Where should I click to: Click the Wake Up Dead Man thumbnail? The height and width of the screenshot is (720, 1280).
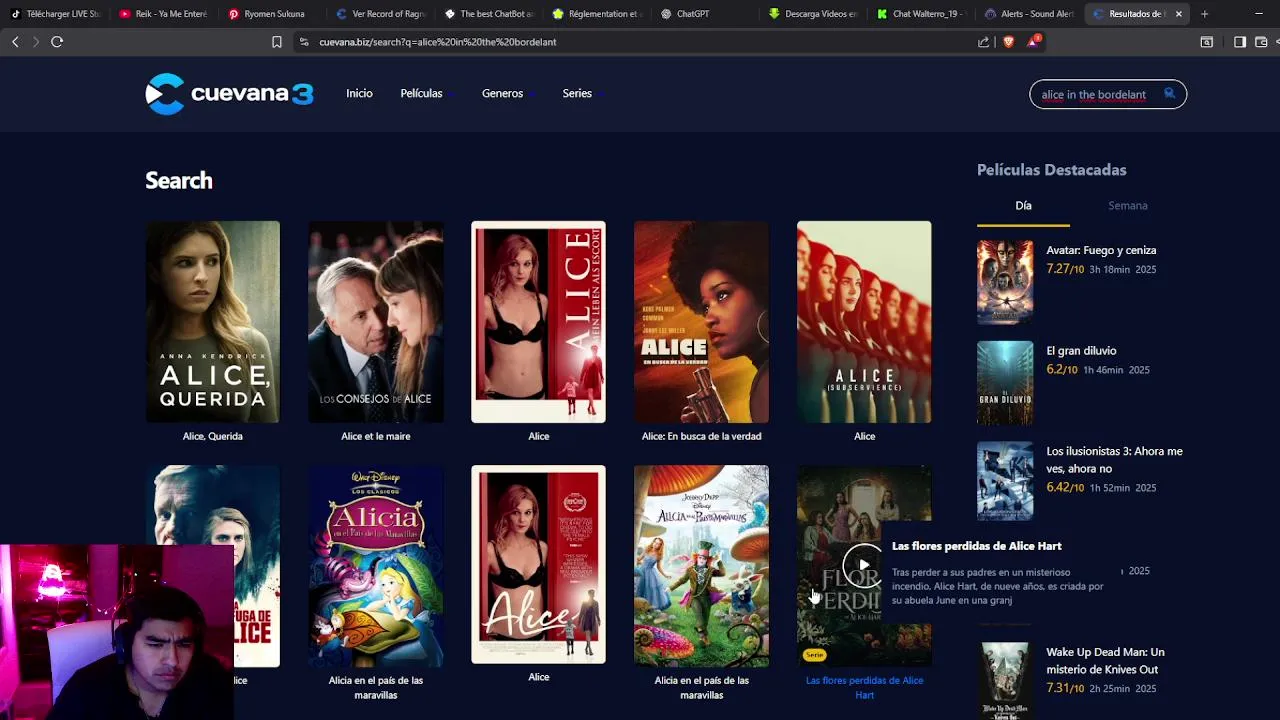click(x=1005, y=681)
